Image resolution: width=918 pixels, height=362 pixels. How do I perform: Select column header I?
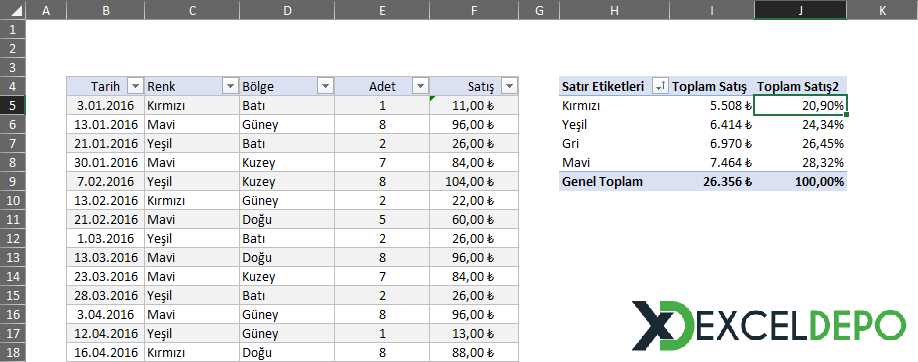711,9
